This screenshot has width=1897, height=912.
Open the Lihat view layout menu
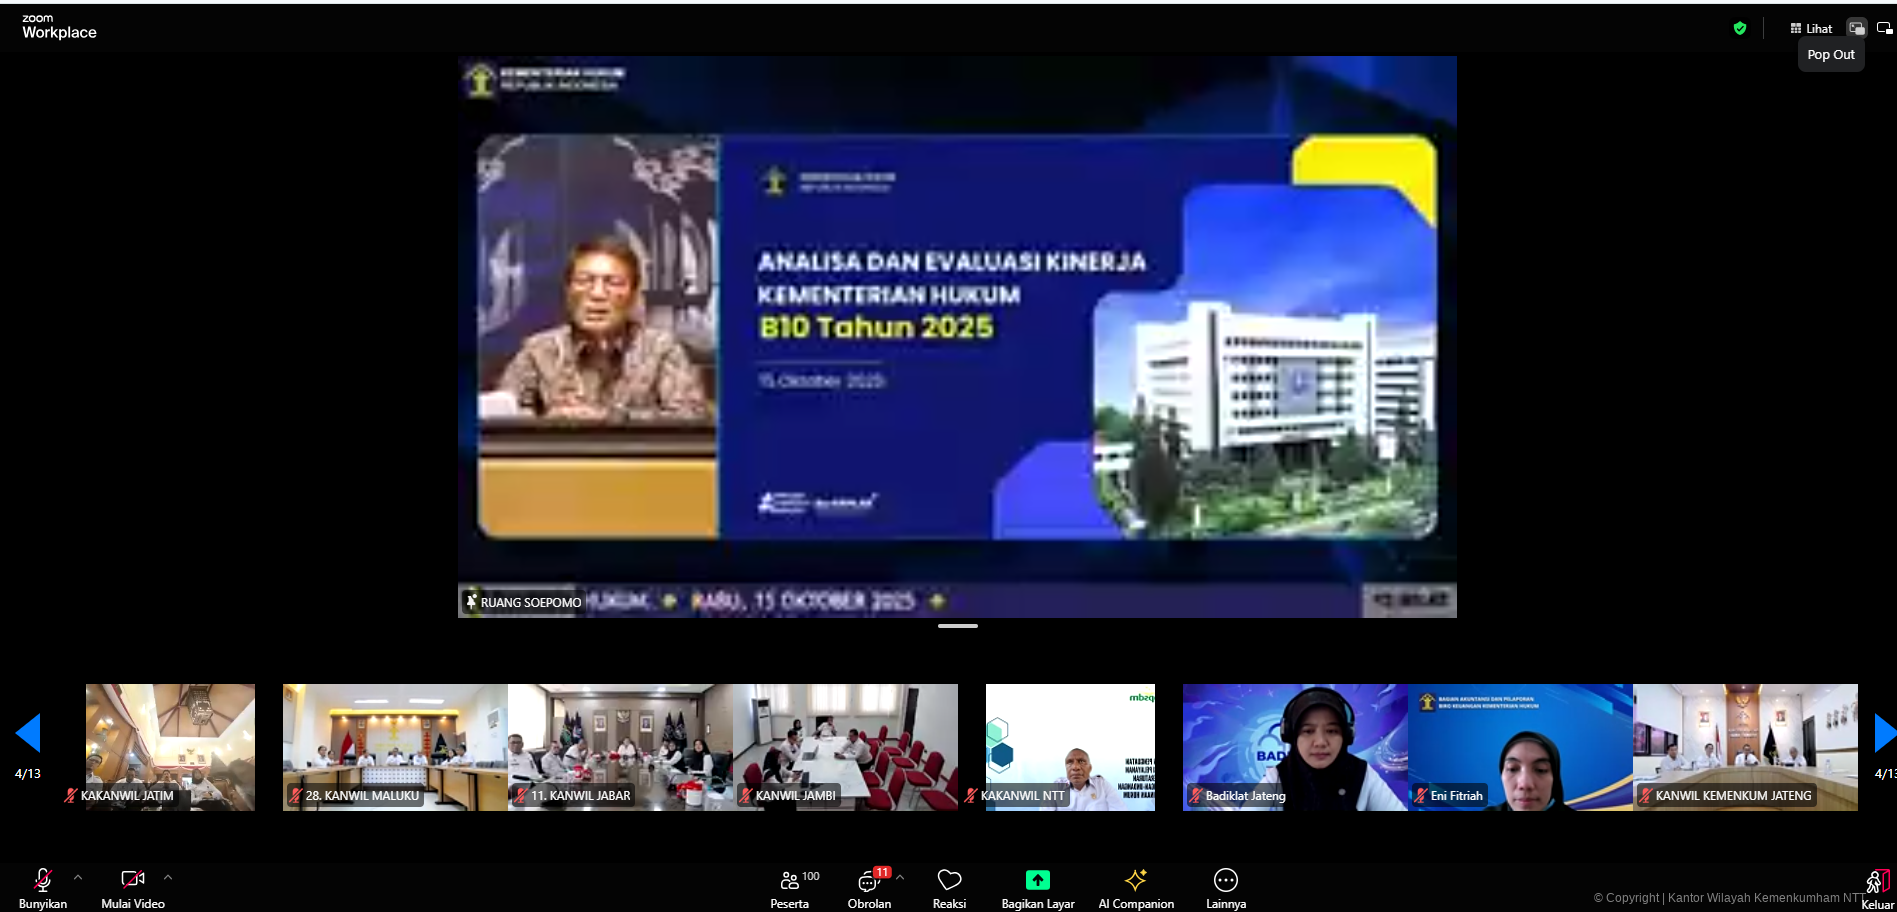point(1811,28)
